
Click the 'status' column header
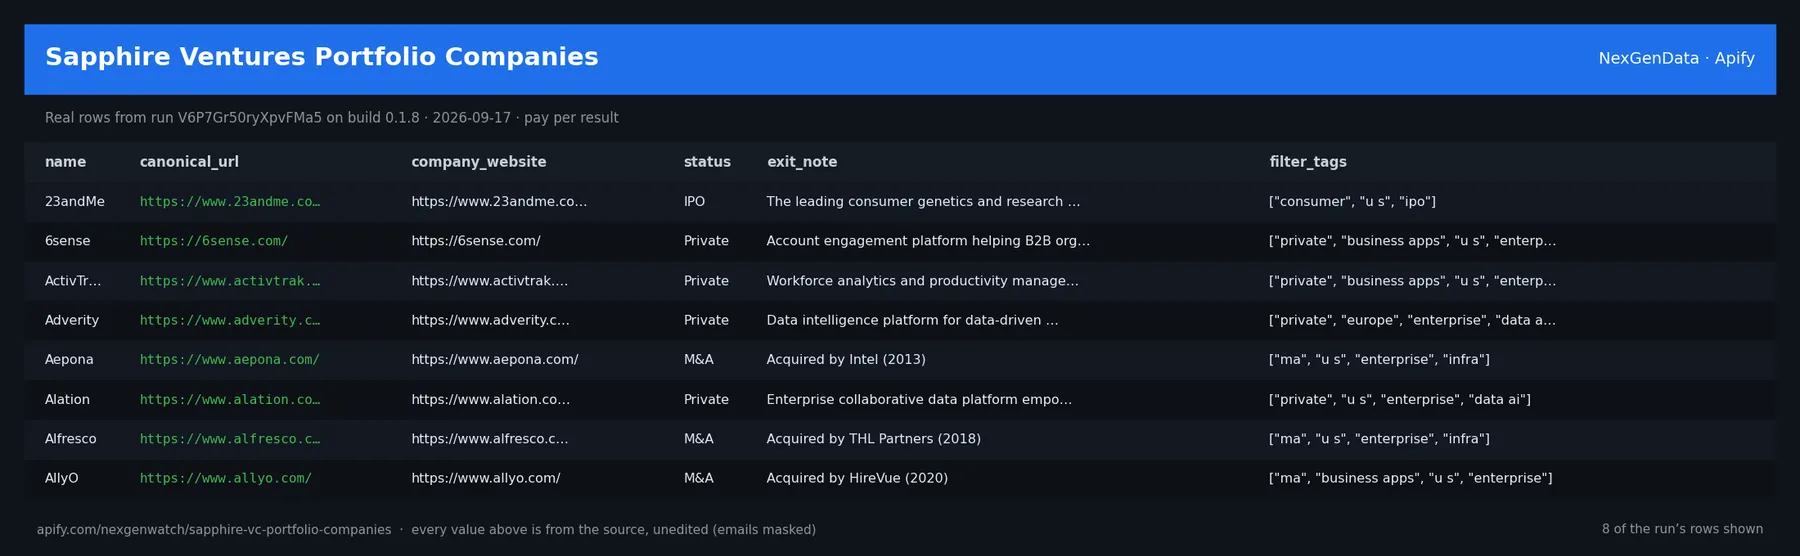[707, 162]
